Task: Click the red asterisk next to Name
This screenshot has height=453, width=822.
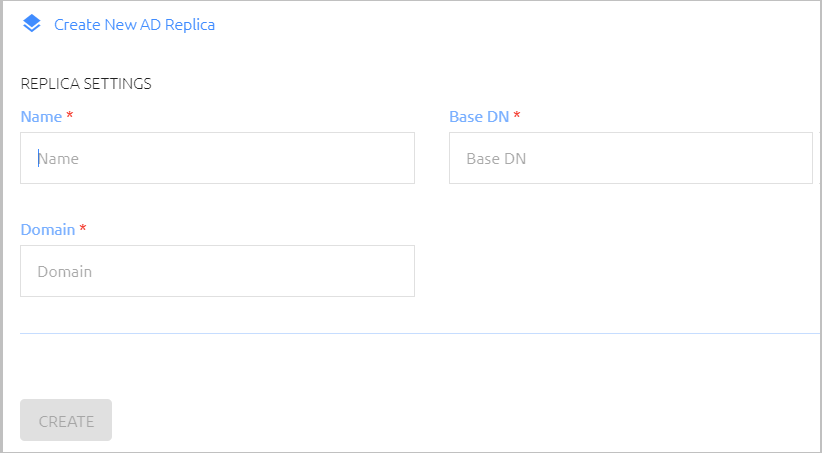Action: point(70,115)
